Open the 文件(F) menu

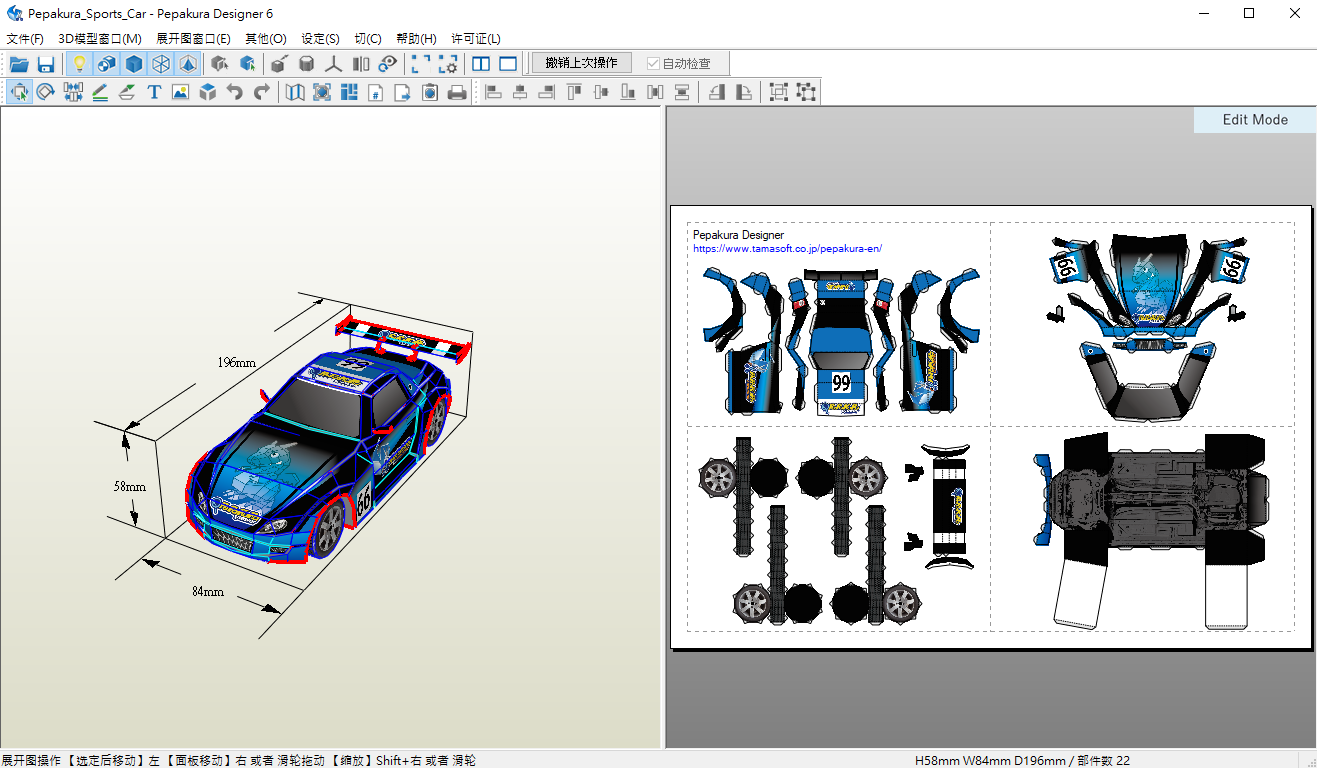[x=25, y=39]
